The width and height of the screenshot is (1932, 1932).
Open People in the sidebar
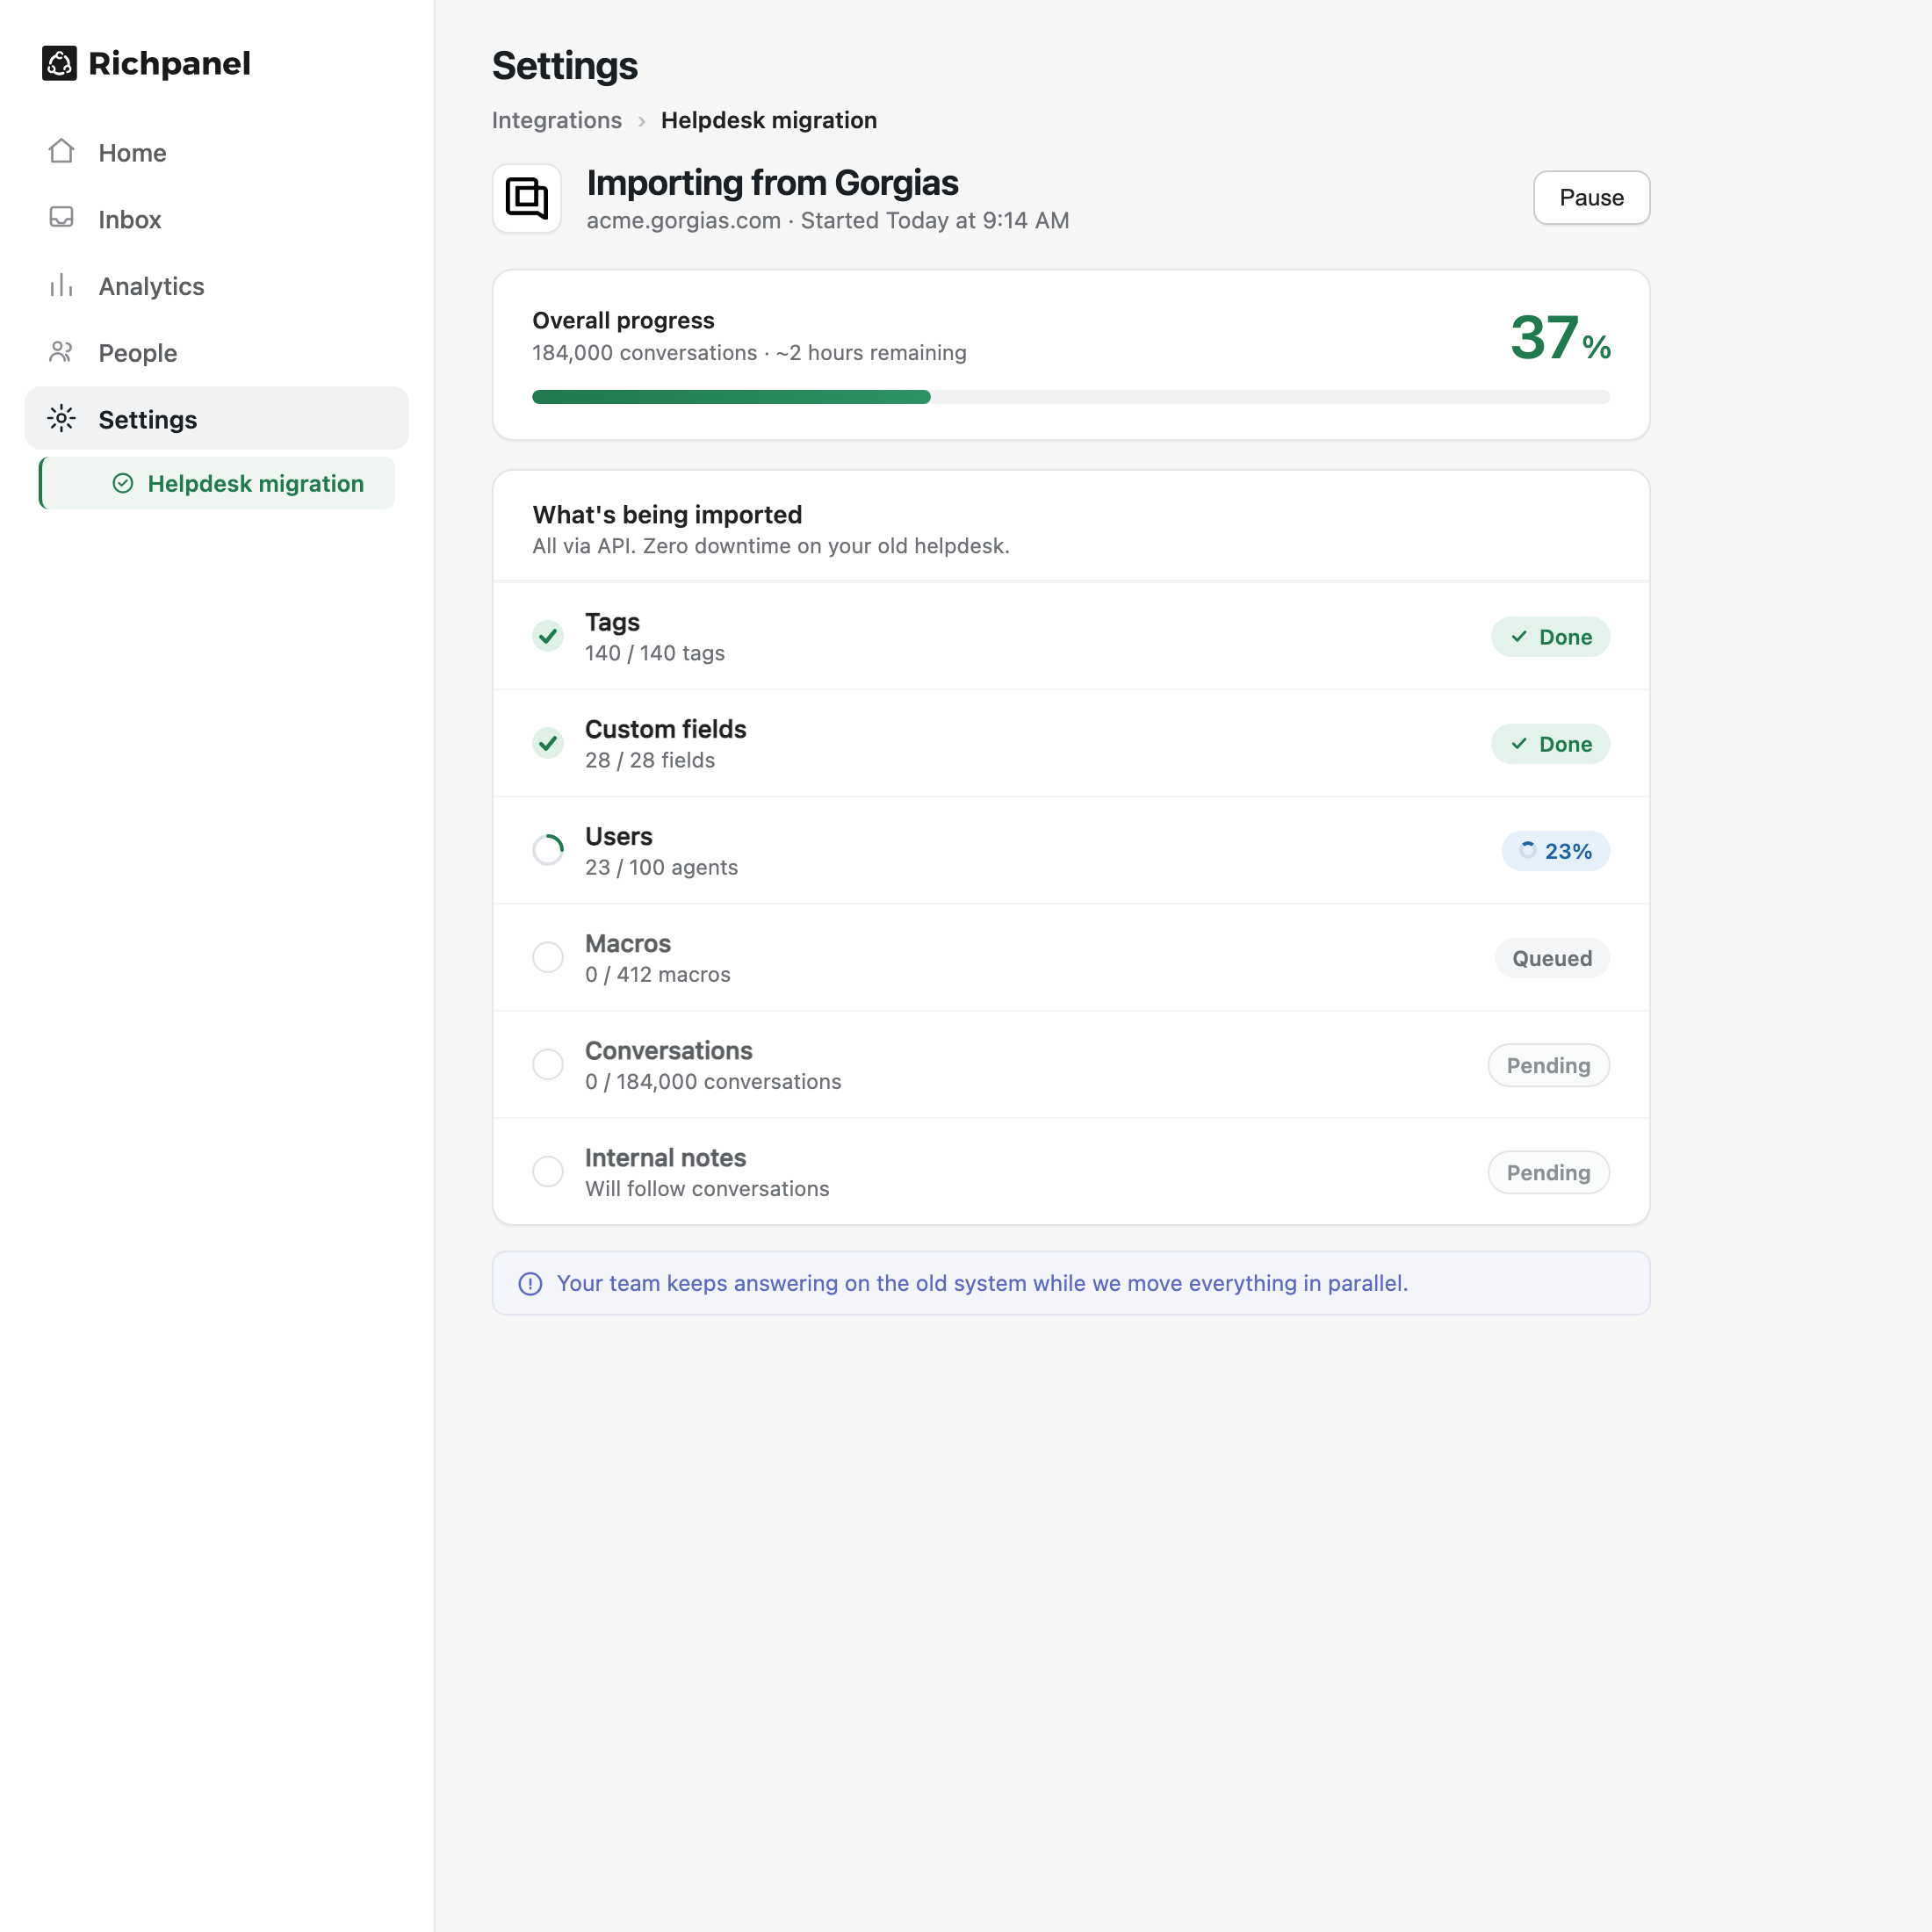click(x=217, y=353)
